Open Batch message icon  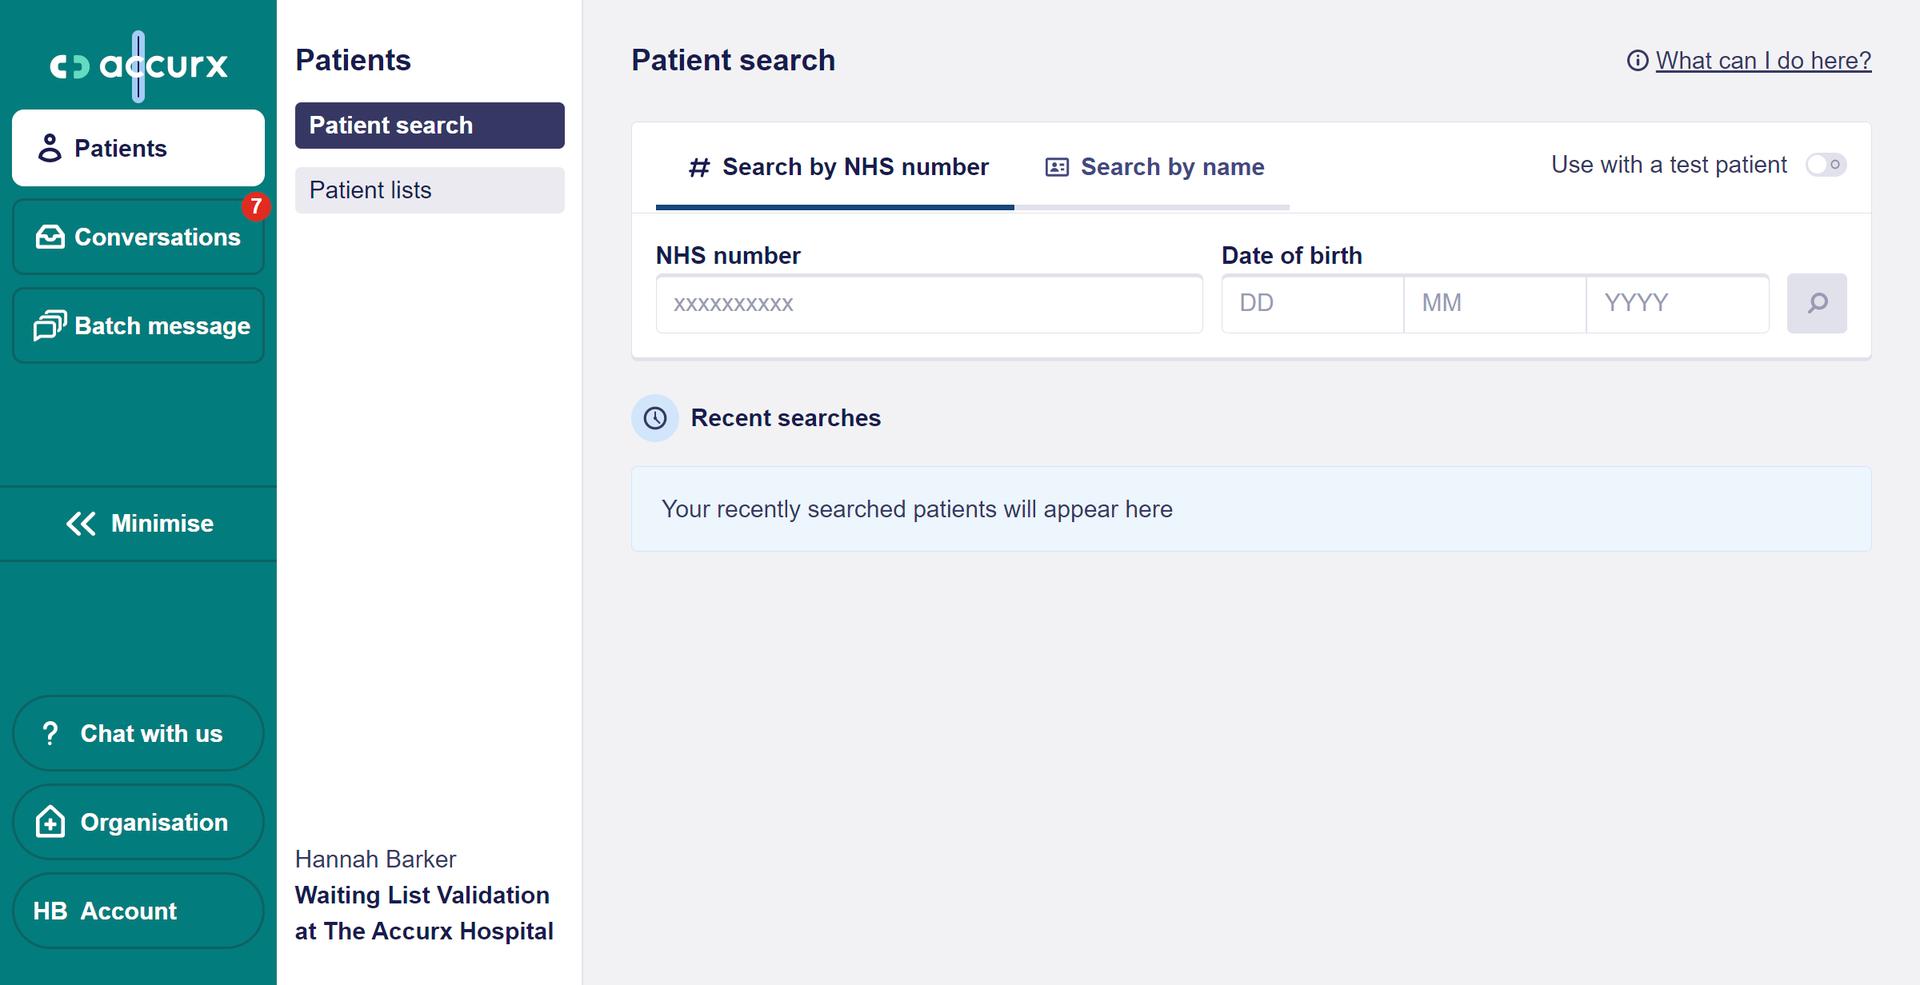point(50,325)
